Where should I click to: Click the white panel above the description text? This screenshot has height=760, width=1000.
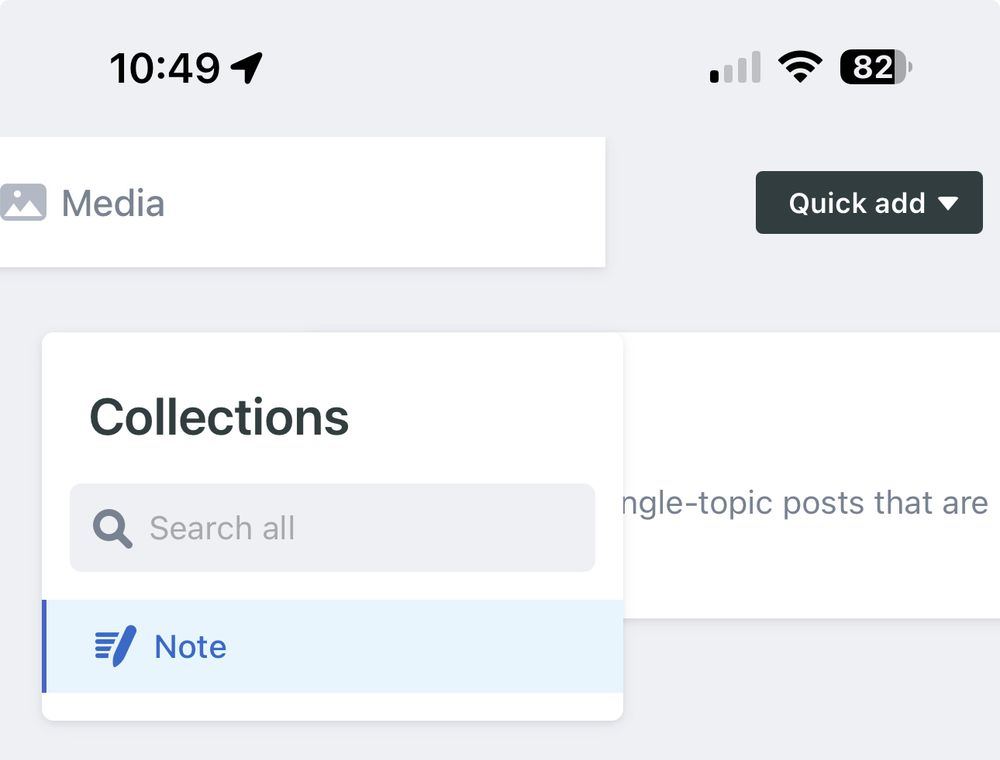pos(810,408)
